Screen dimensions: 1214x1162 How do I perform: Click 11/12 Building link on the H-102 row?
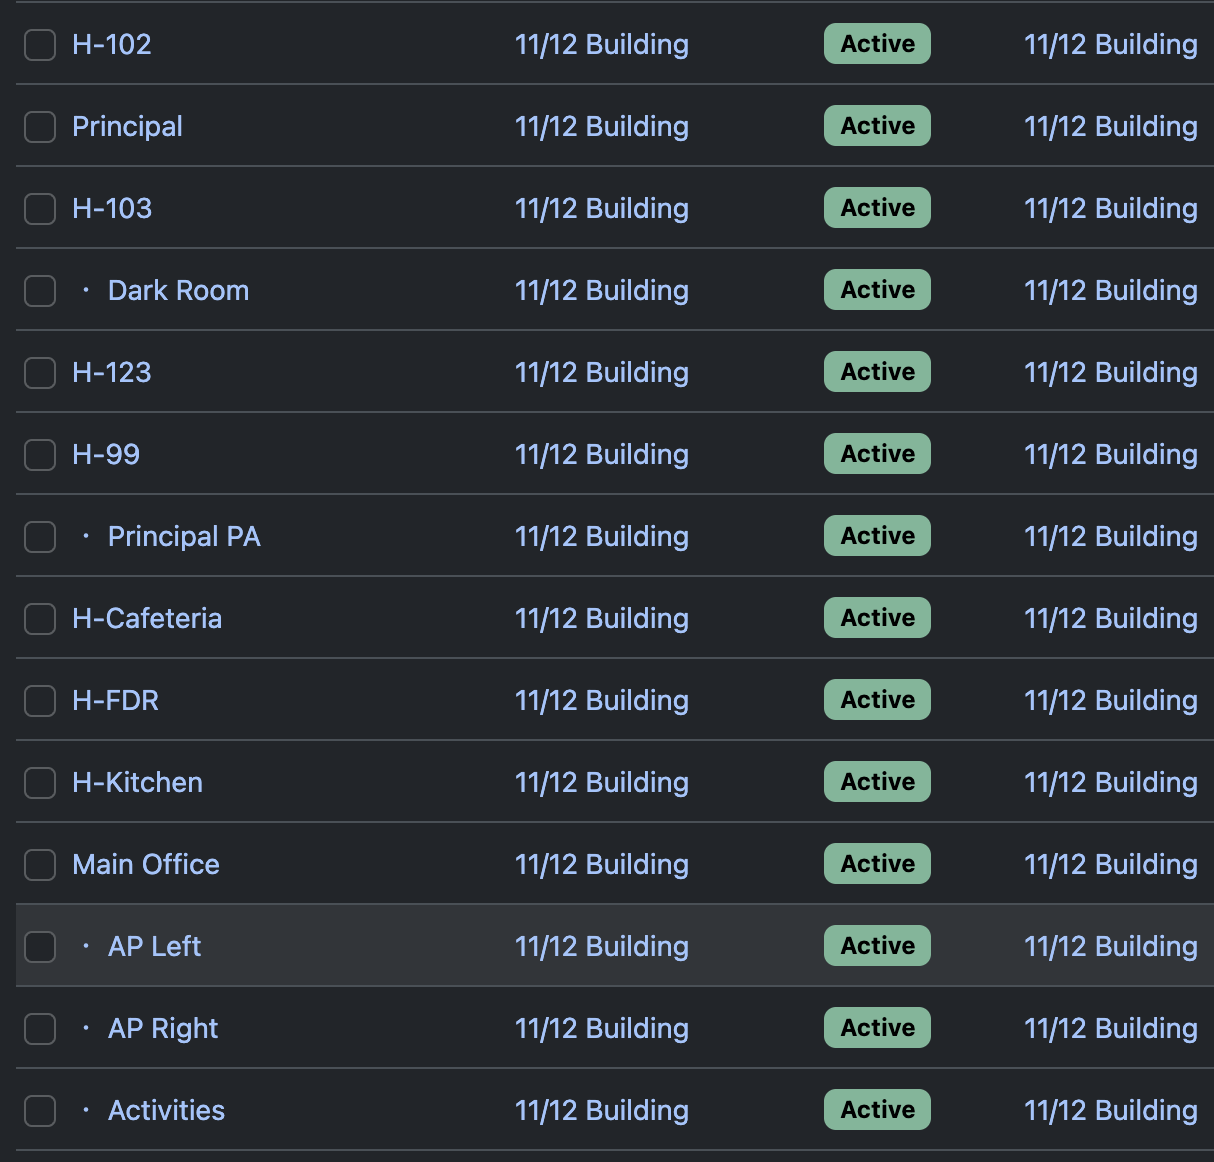tap(601, 44)
